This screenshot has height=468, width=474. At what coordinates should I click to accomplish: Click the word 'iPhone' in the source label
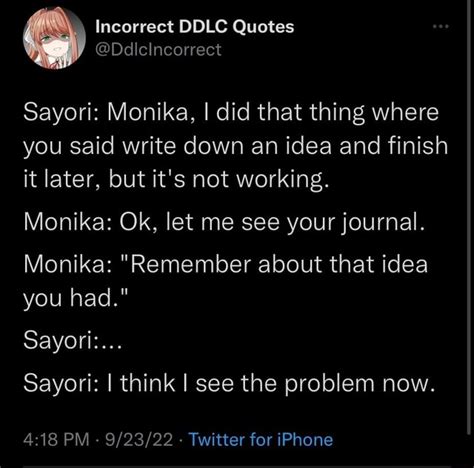[x=305, y=439]
